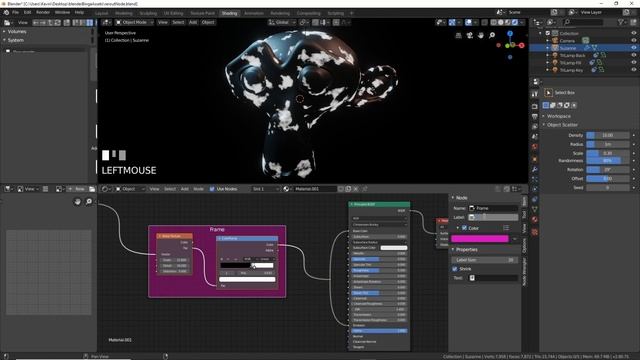The height and width of the screenshot is (360, 640).
Task: Open the node editor Node menu
Action: pyautogui.click(x=198, y=189)
